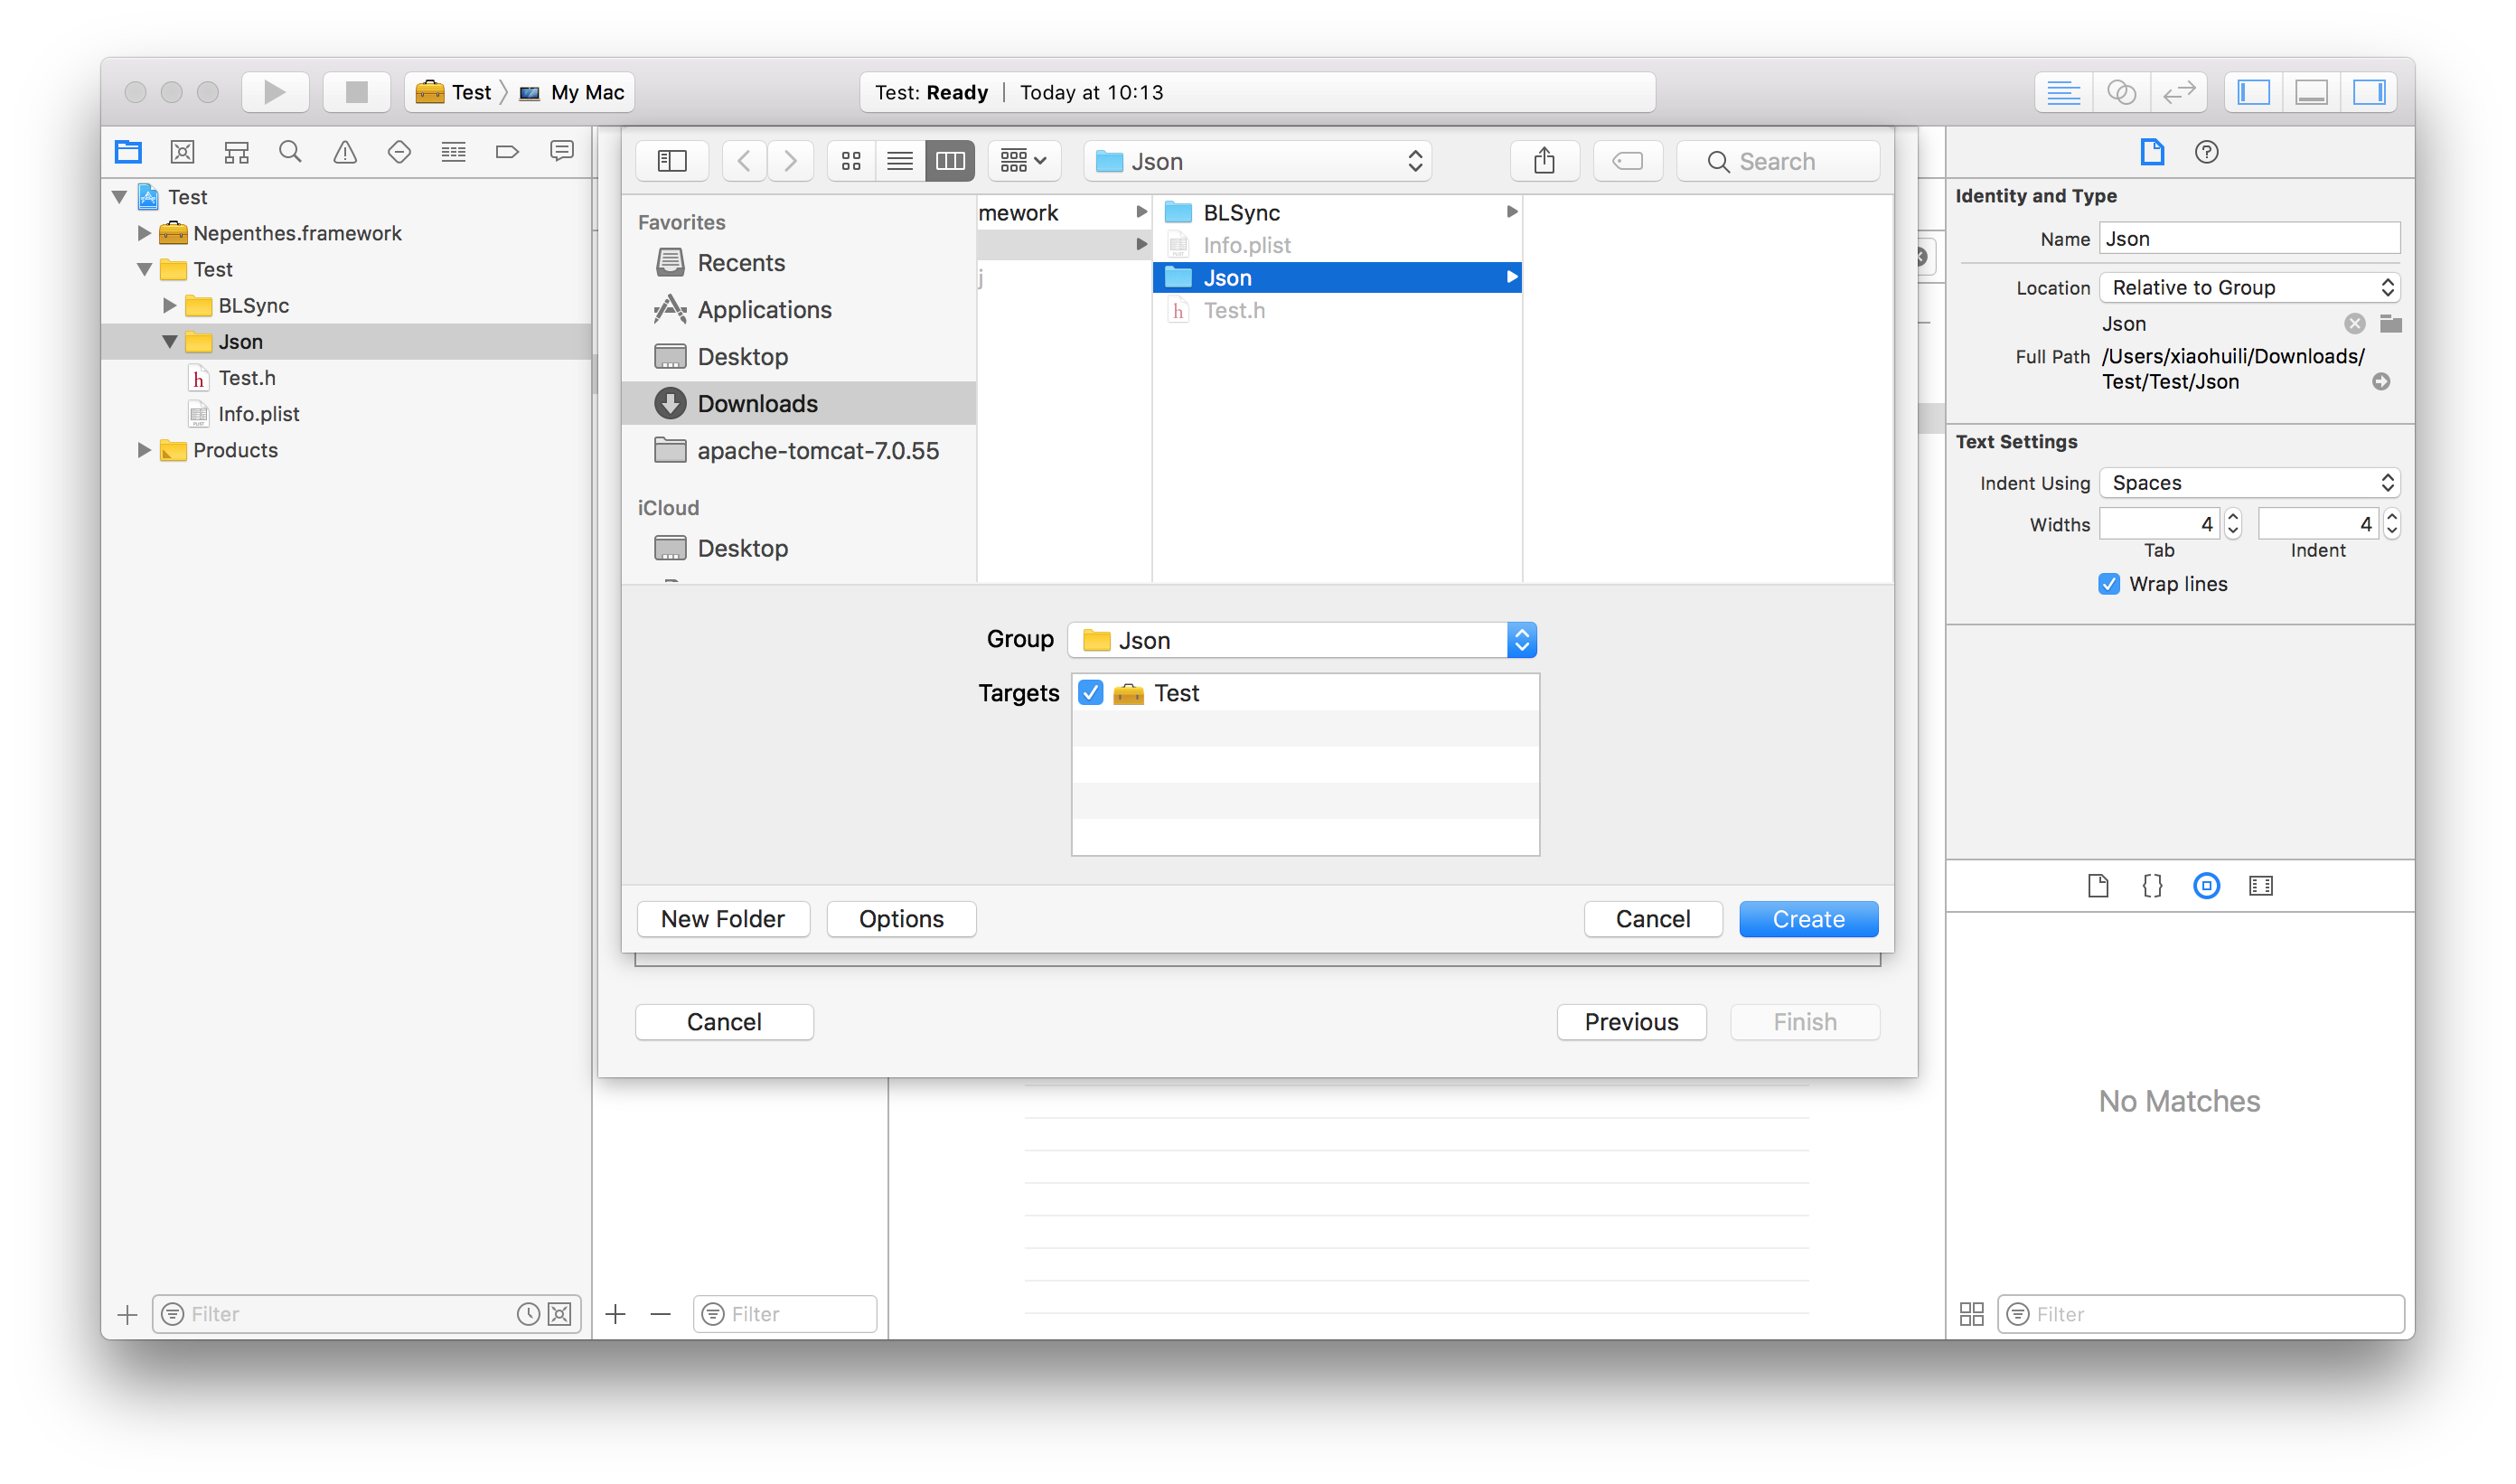This screenshot has width=2516, height=1484.
Task: Cancel the save dialog beside Create
Action: [x=1653, y=919]
